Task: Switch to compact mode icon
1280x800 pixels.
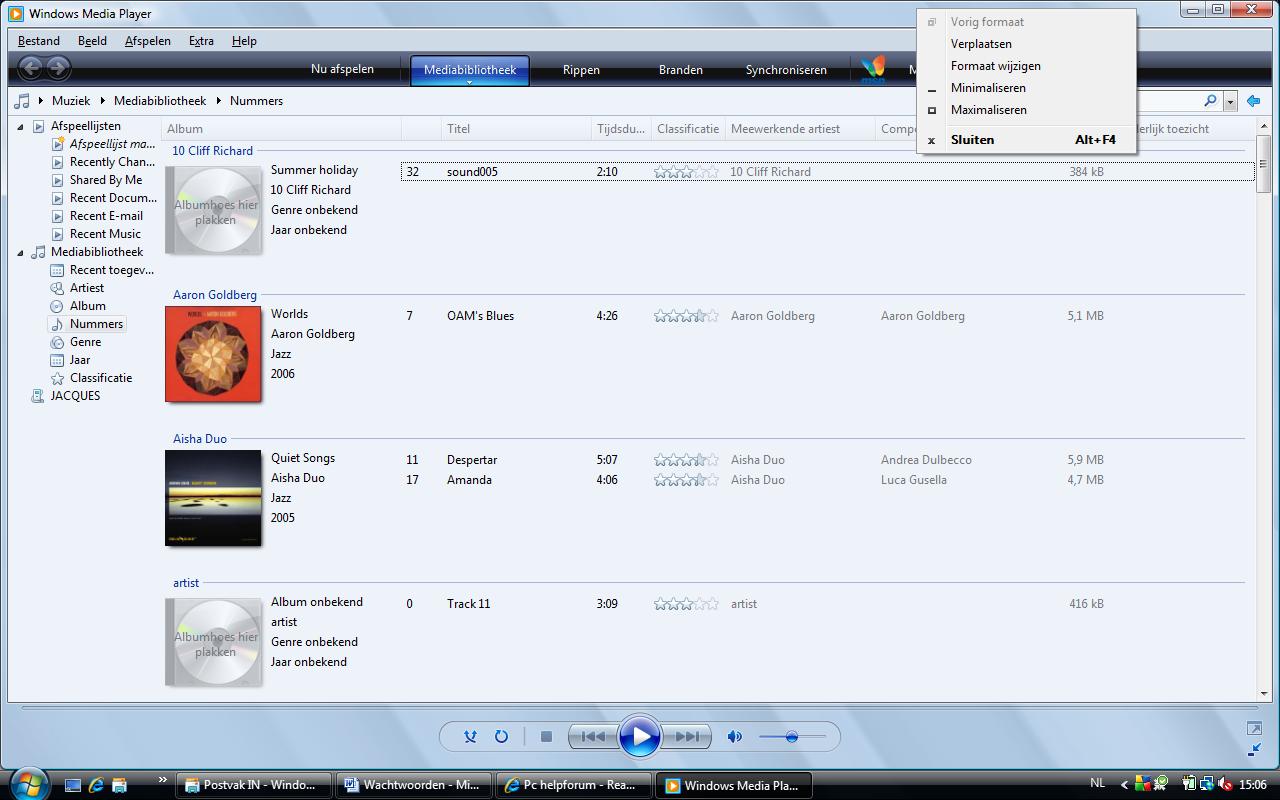Action: 1254,749
